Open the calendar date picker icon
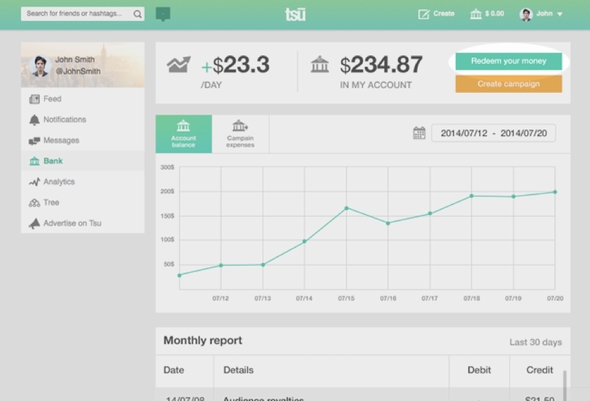 (x=419, y=133)
